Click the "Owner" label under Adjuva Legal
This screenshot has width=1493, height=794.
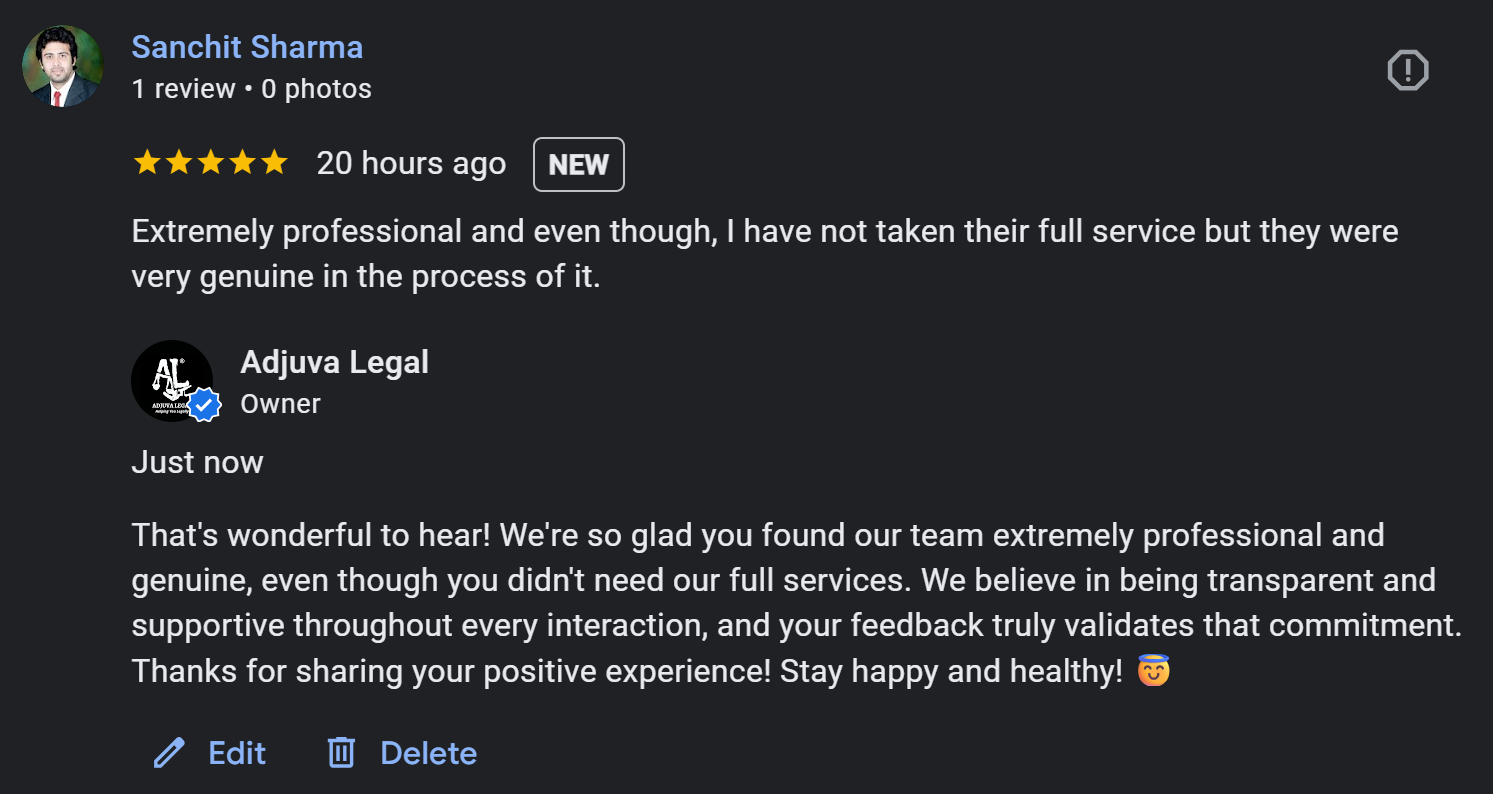tap(280, 404)
